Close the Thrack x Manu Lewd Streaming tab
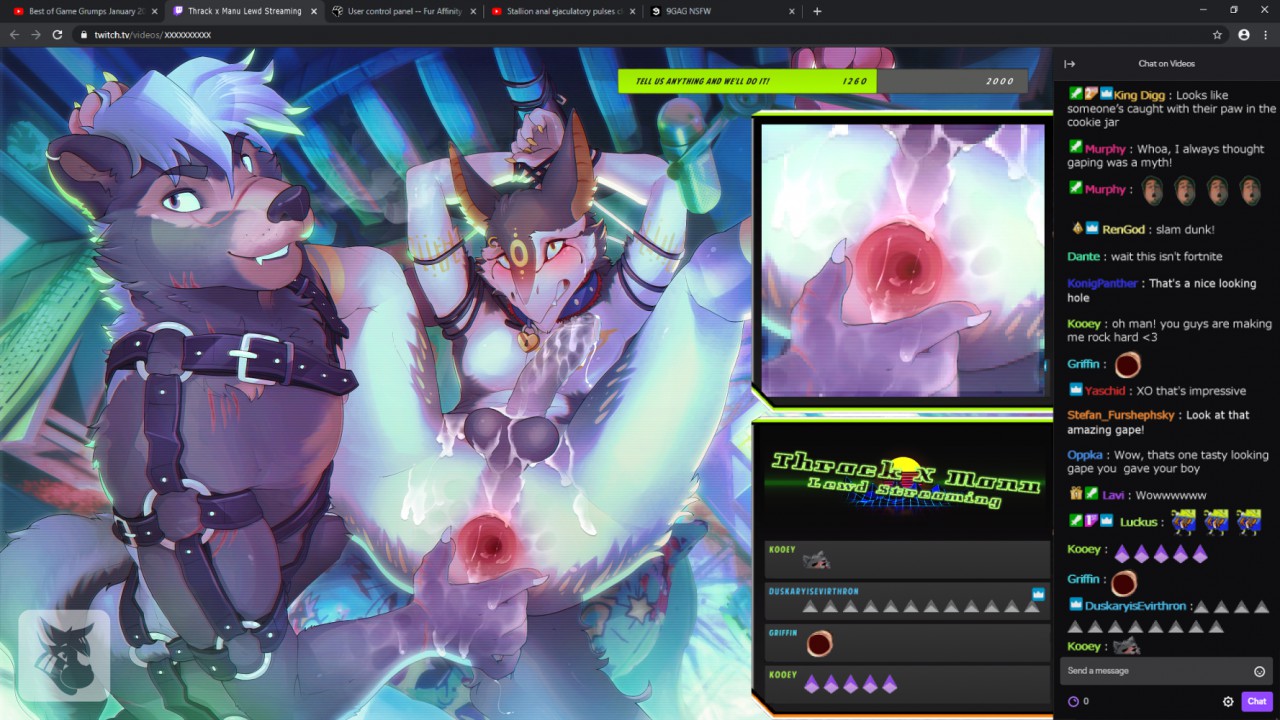The image size is (1280, 720). [x=314, y=11]
